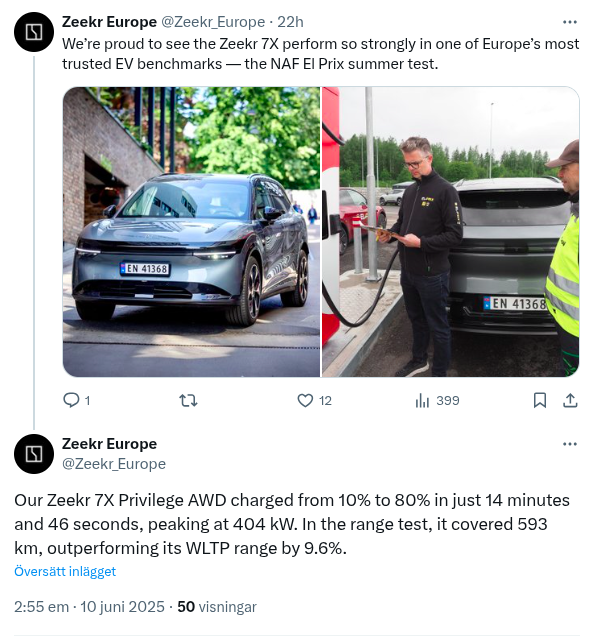Screen dimensions: 591x636
Task: Click the reply speech bubble icon
Action: (x=71, y=400)
